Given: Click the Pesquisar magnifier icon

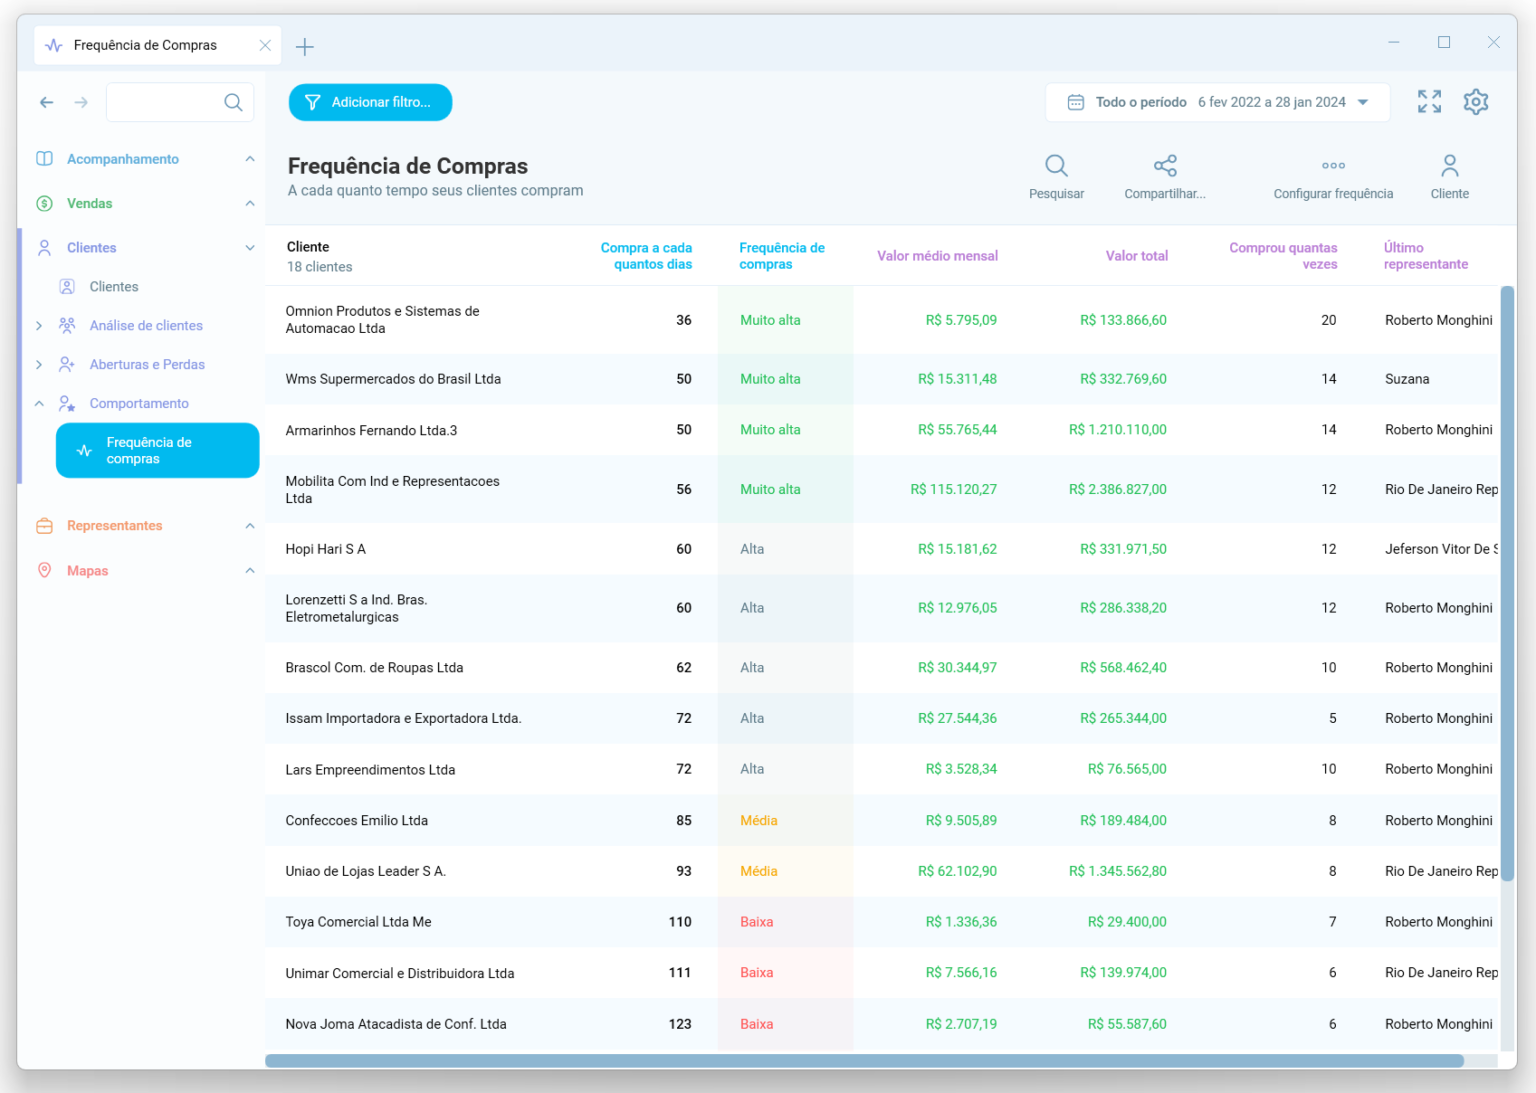Looking at the screenshot, I should (1056, 166).
